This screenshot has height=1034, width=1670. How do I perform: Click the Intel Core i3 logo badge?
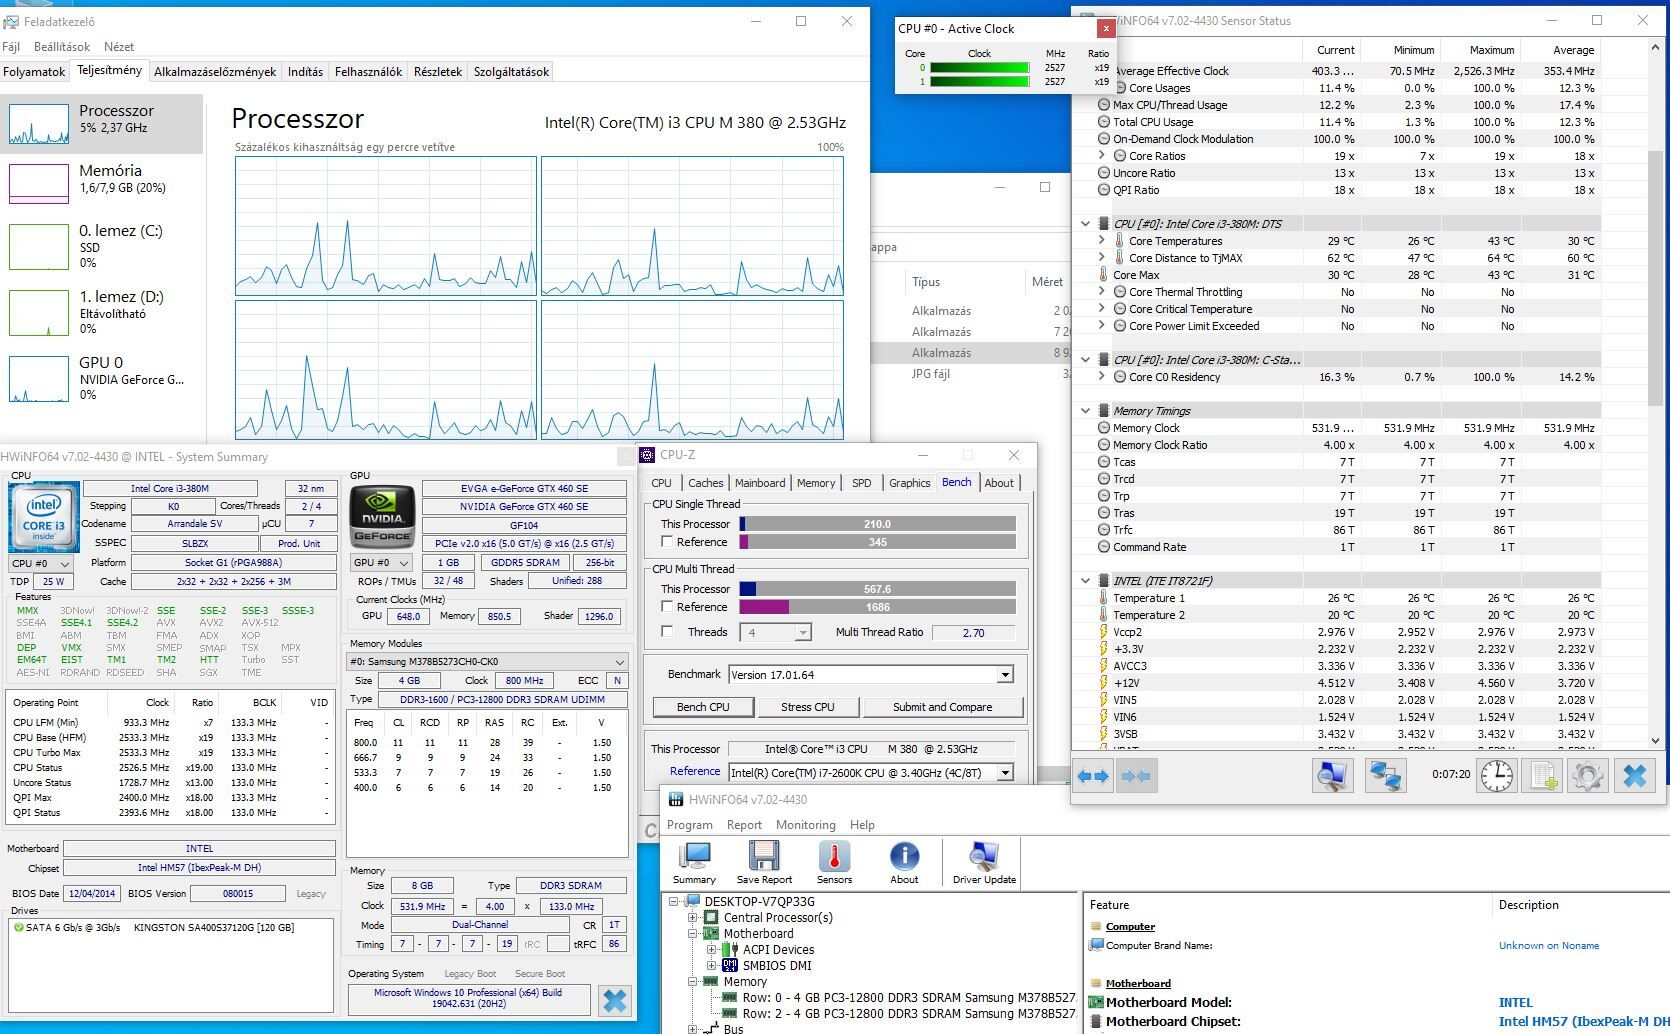[x=43, y=516]
